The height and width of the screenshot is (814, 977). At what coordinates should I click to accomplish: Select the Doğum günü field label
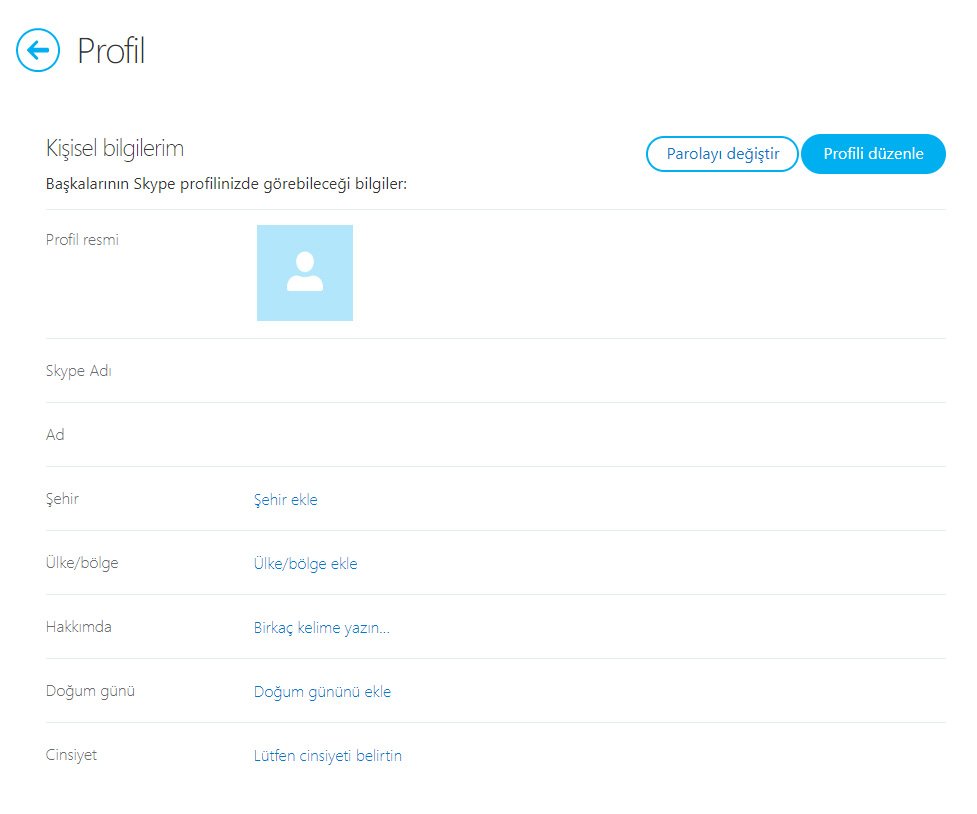(x=90, y=691)
